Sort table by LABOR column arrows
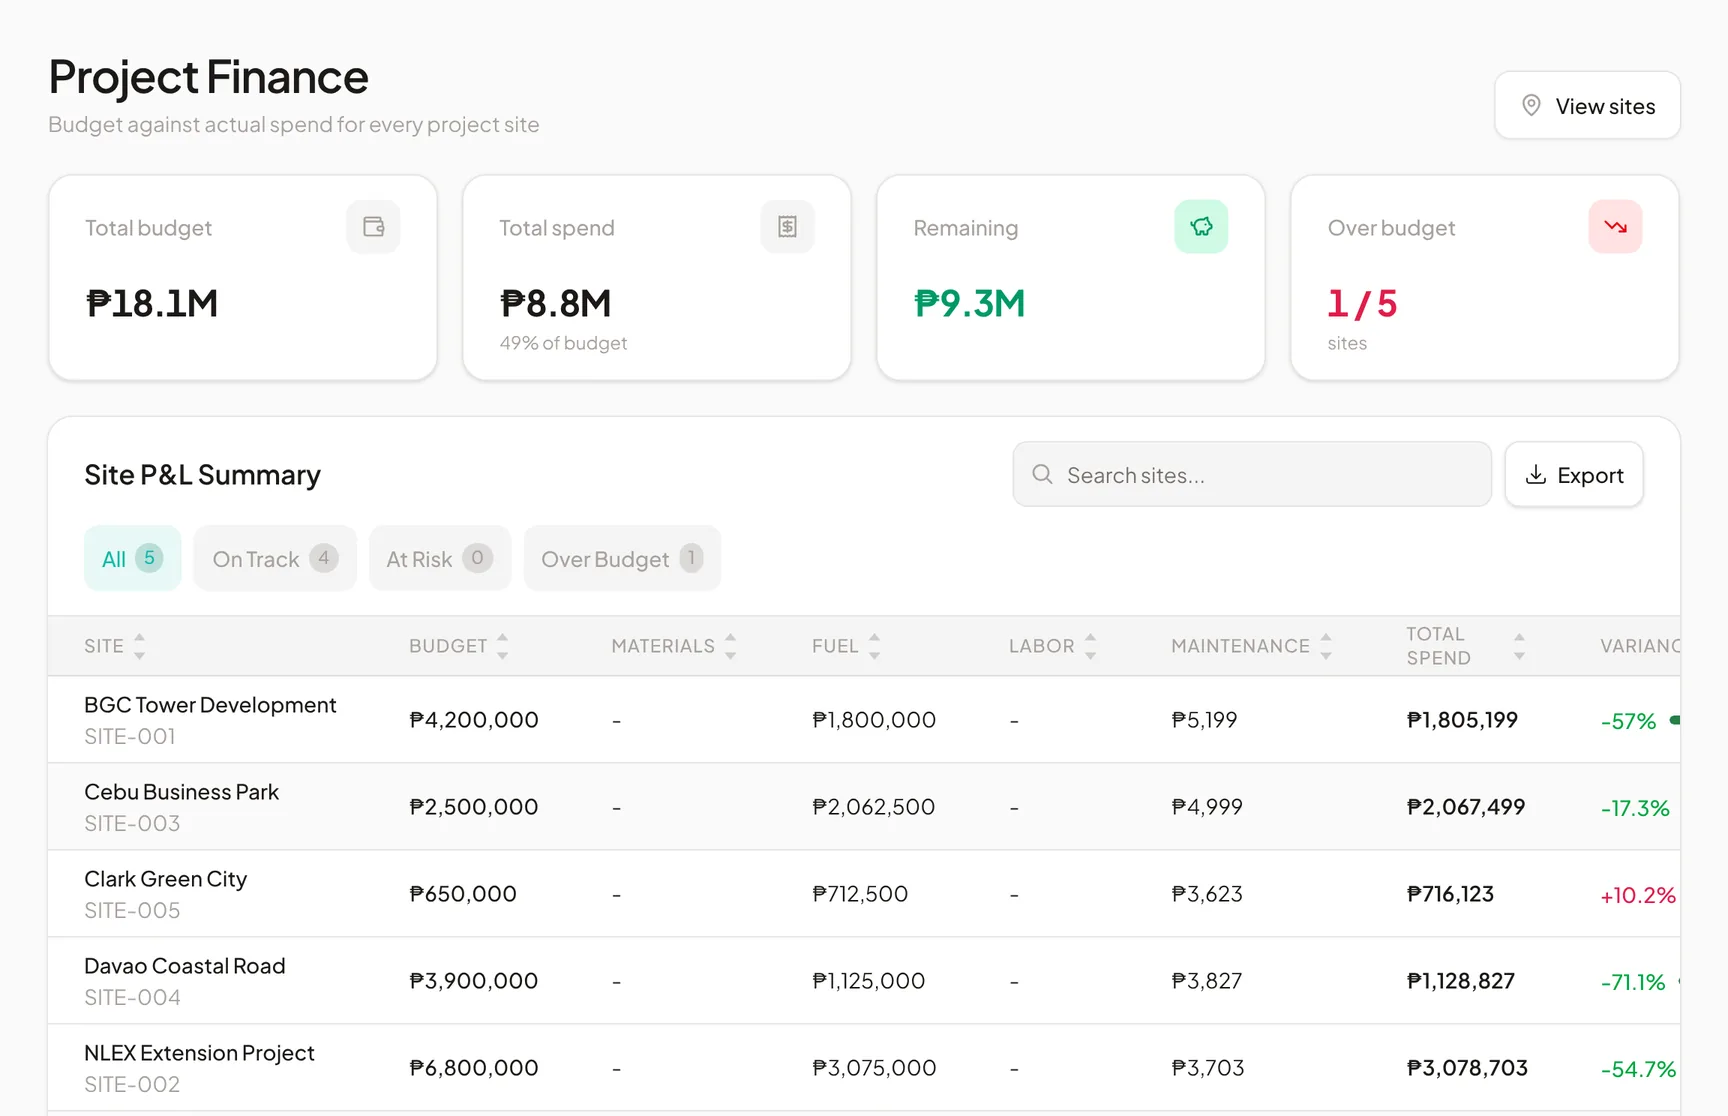The image size is (1728, 1116). (1090, 646)
